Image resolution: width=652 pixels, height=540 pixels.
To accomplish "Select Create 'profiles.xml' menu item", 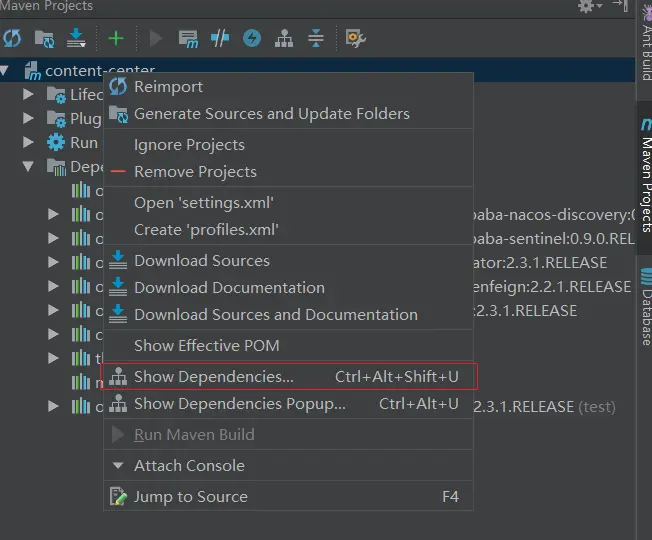I will pos(288,229).
